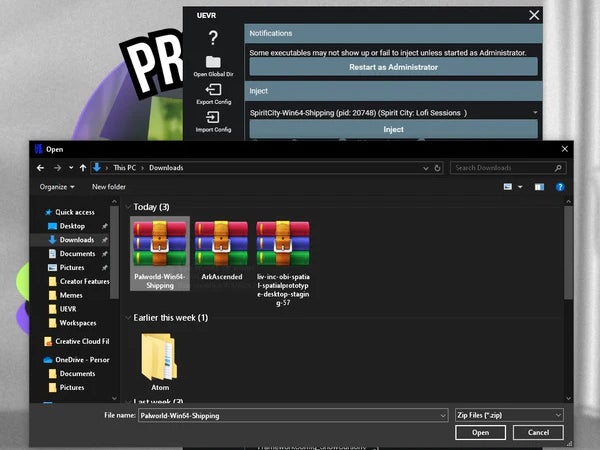
Task: Click This PC in the address path
Action: (x=125, y=168)
